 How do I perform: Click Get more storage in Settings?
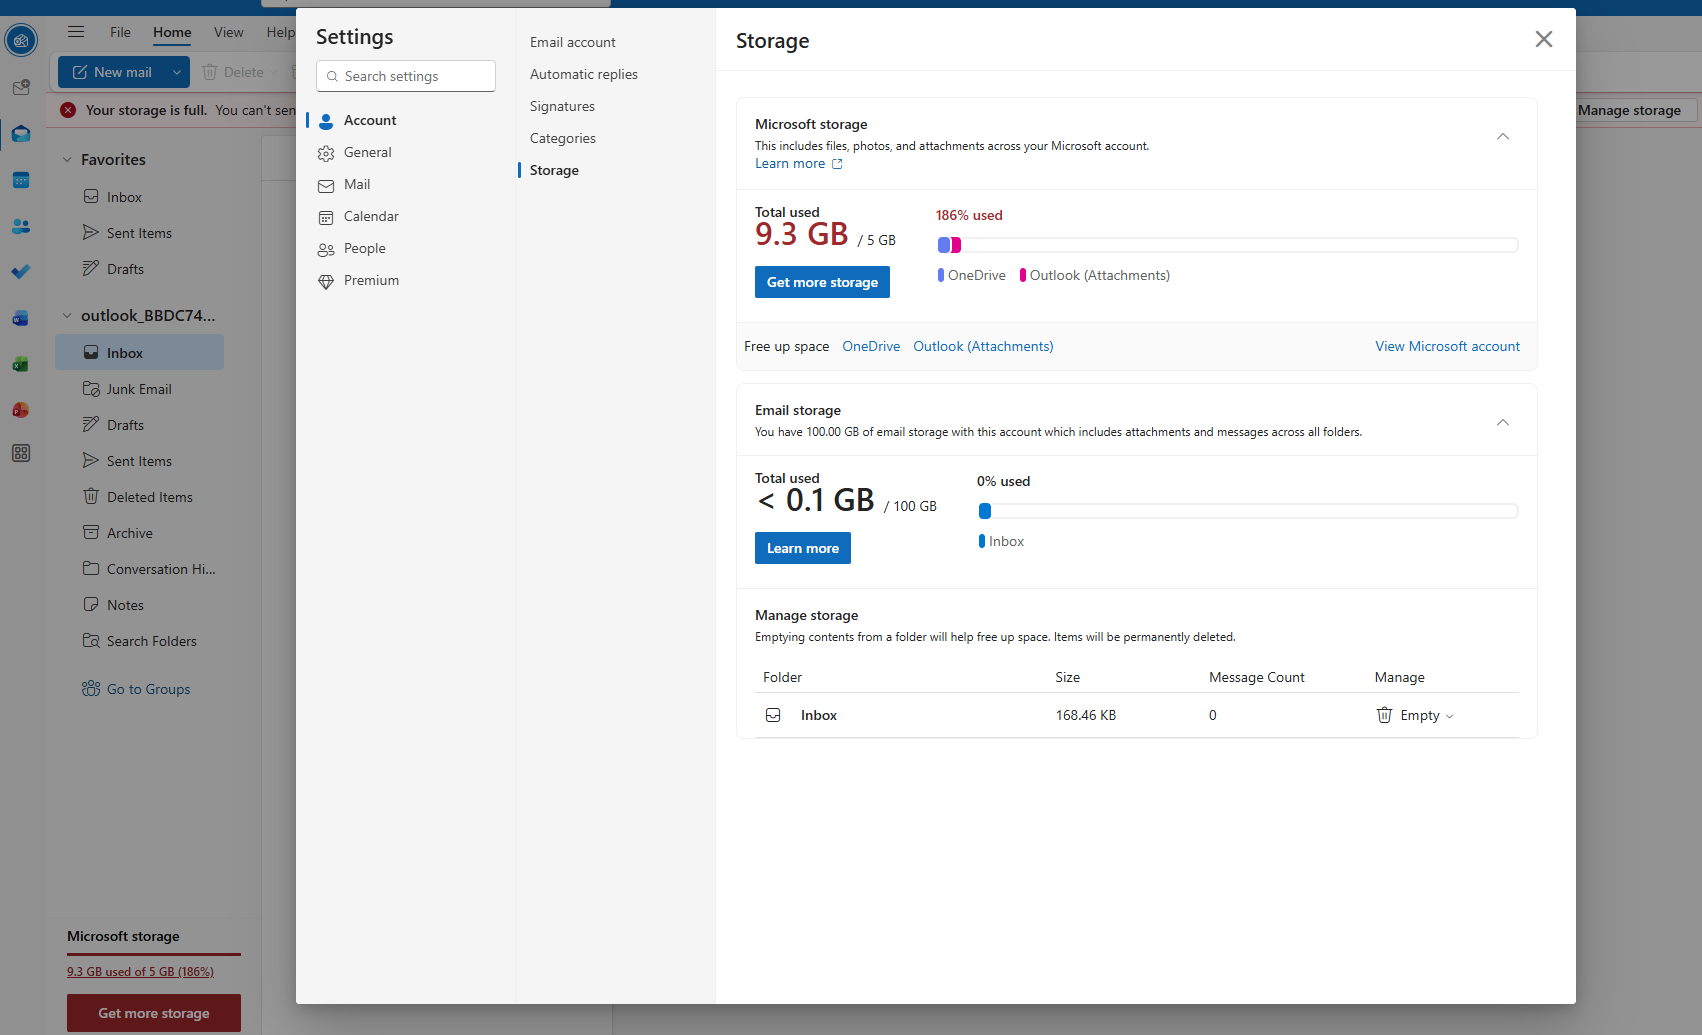coord(822,282)
